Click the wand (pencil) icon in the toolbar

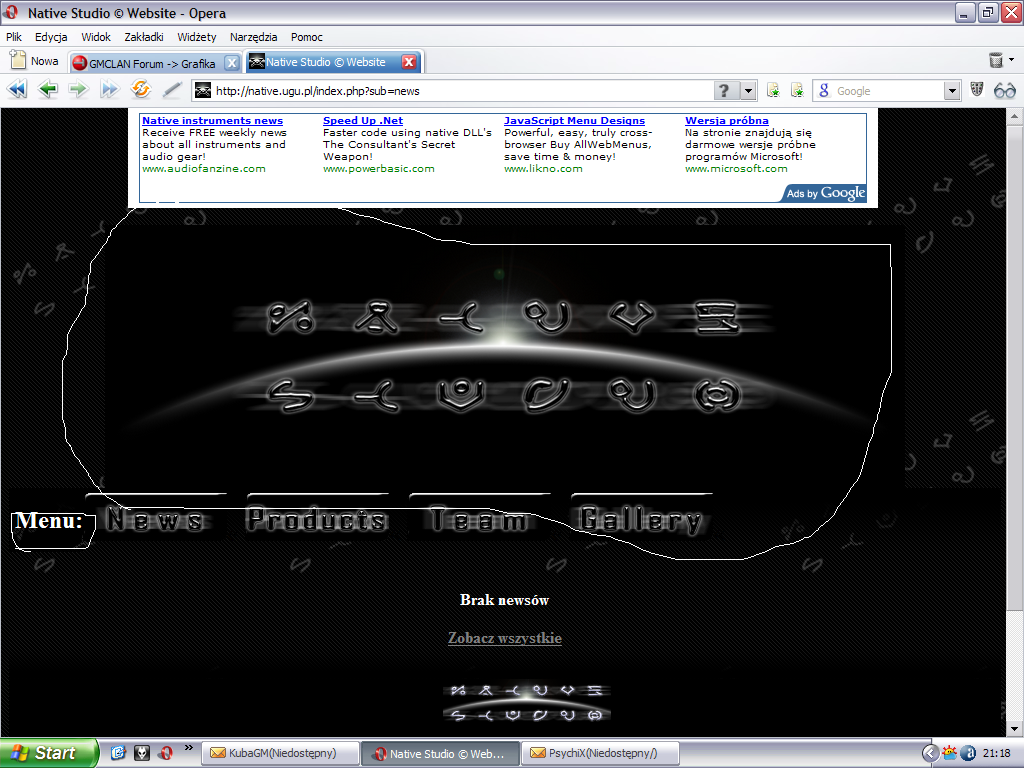pos(172,90)
